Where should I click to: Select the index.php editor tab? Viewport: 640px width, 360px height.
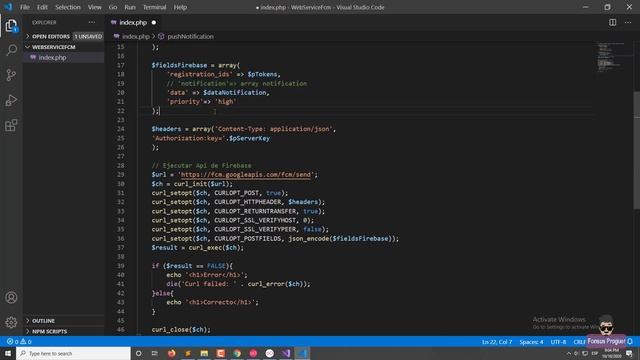pyautogui.click(x=133, y=22)
